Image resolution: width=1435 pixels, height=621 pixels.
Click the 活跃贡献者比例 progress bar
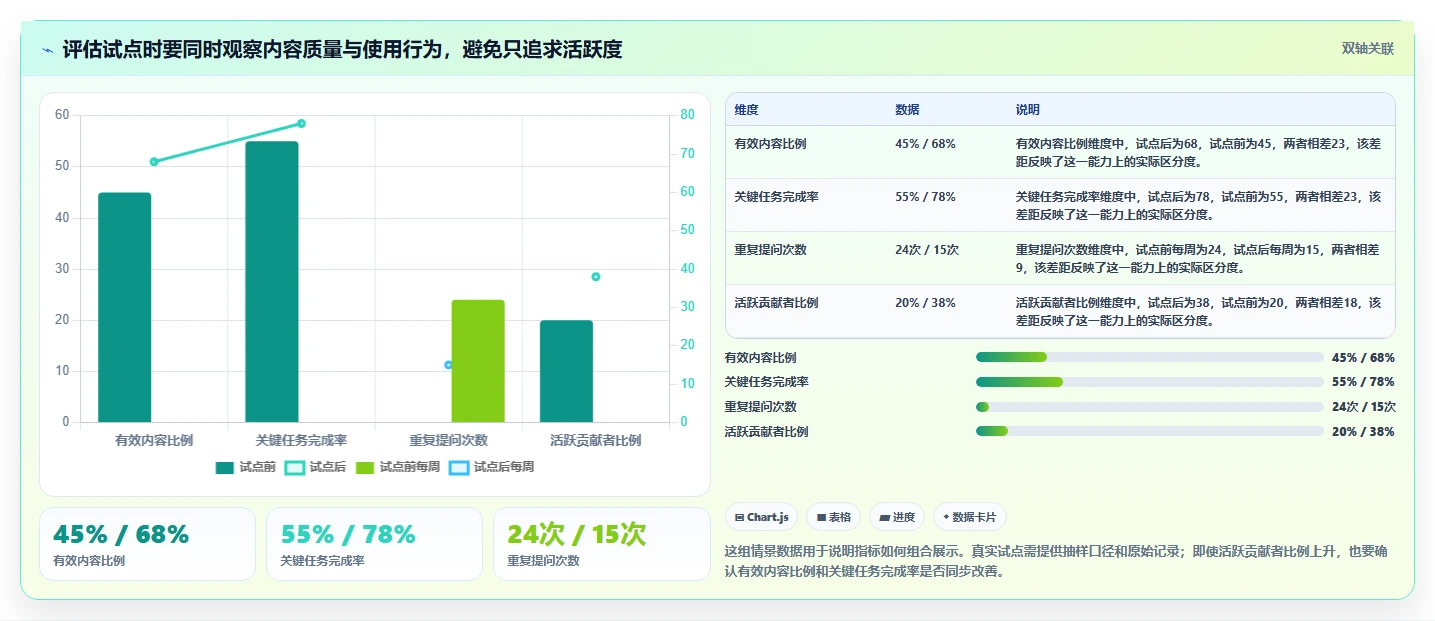[1150, 431]
